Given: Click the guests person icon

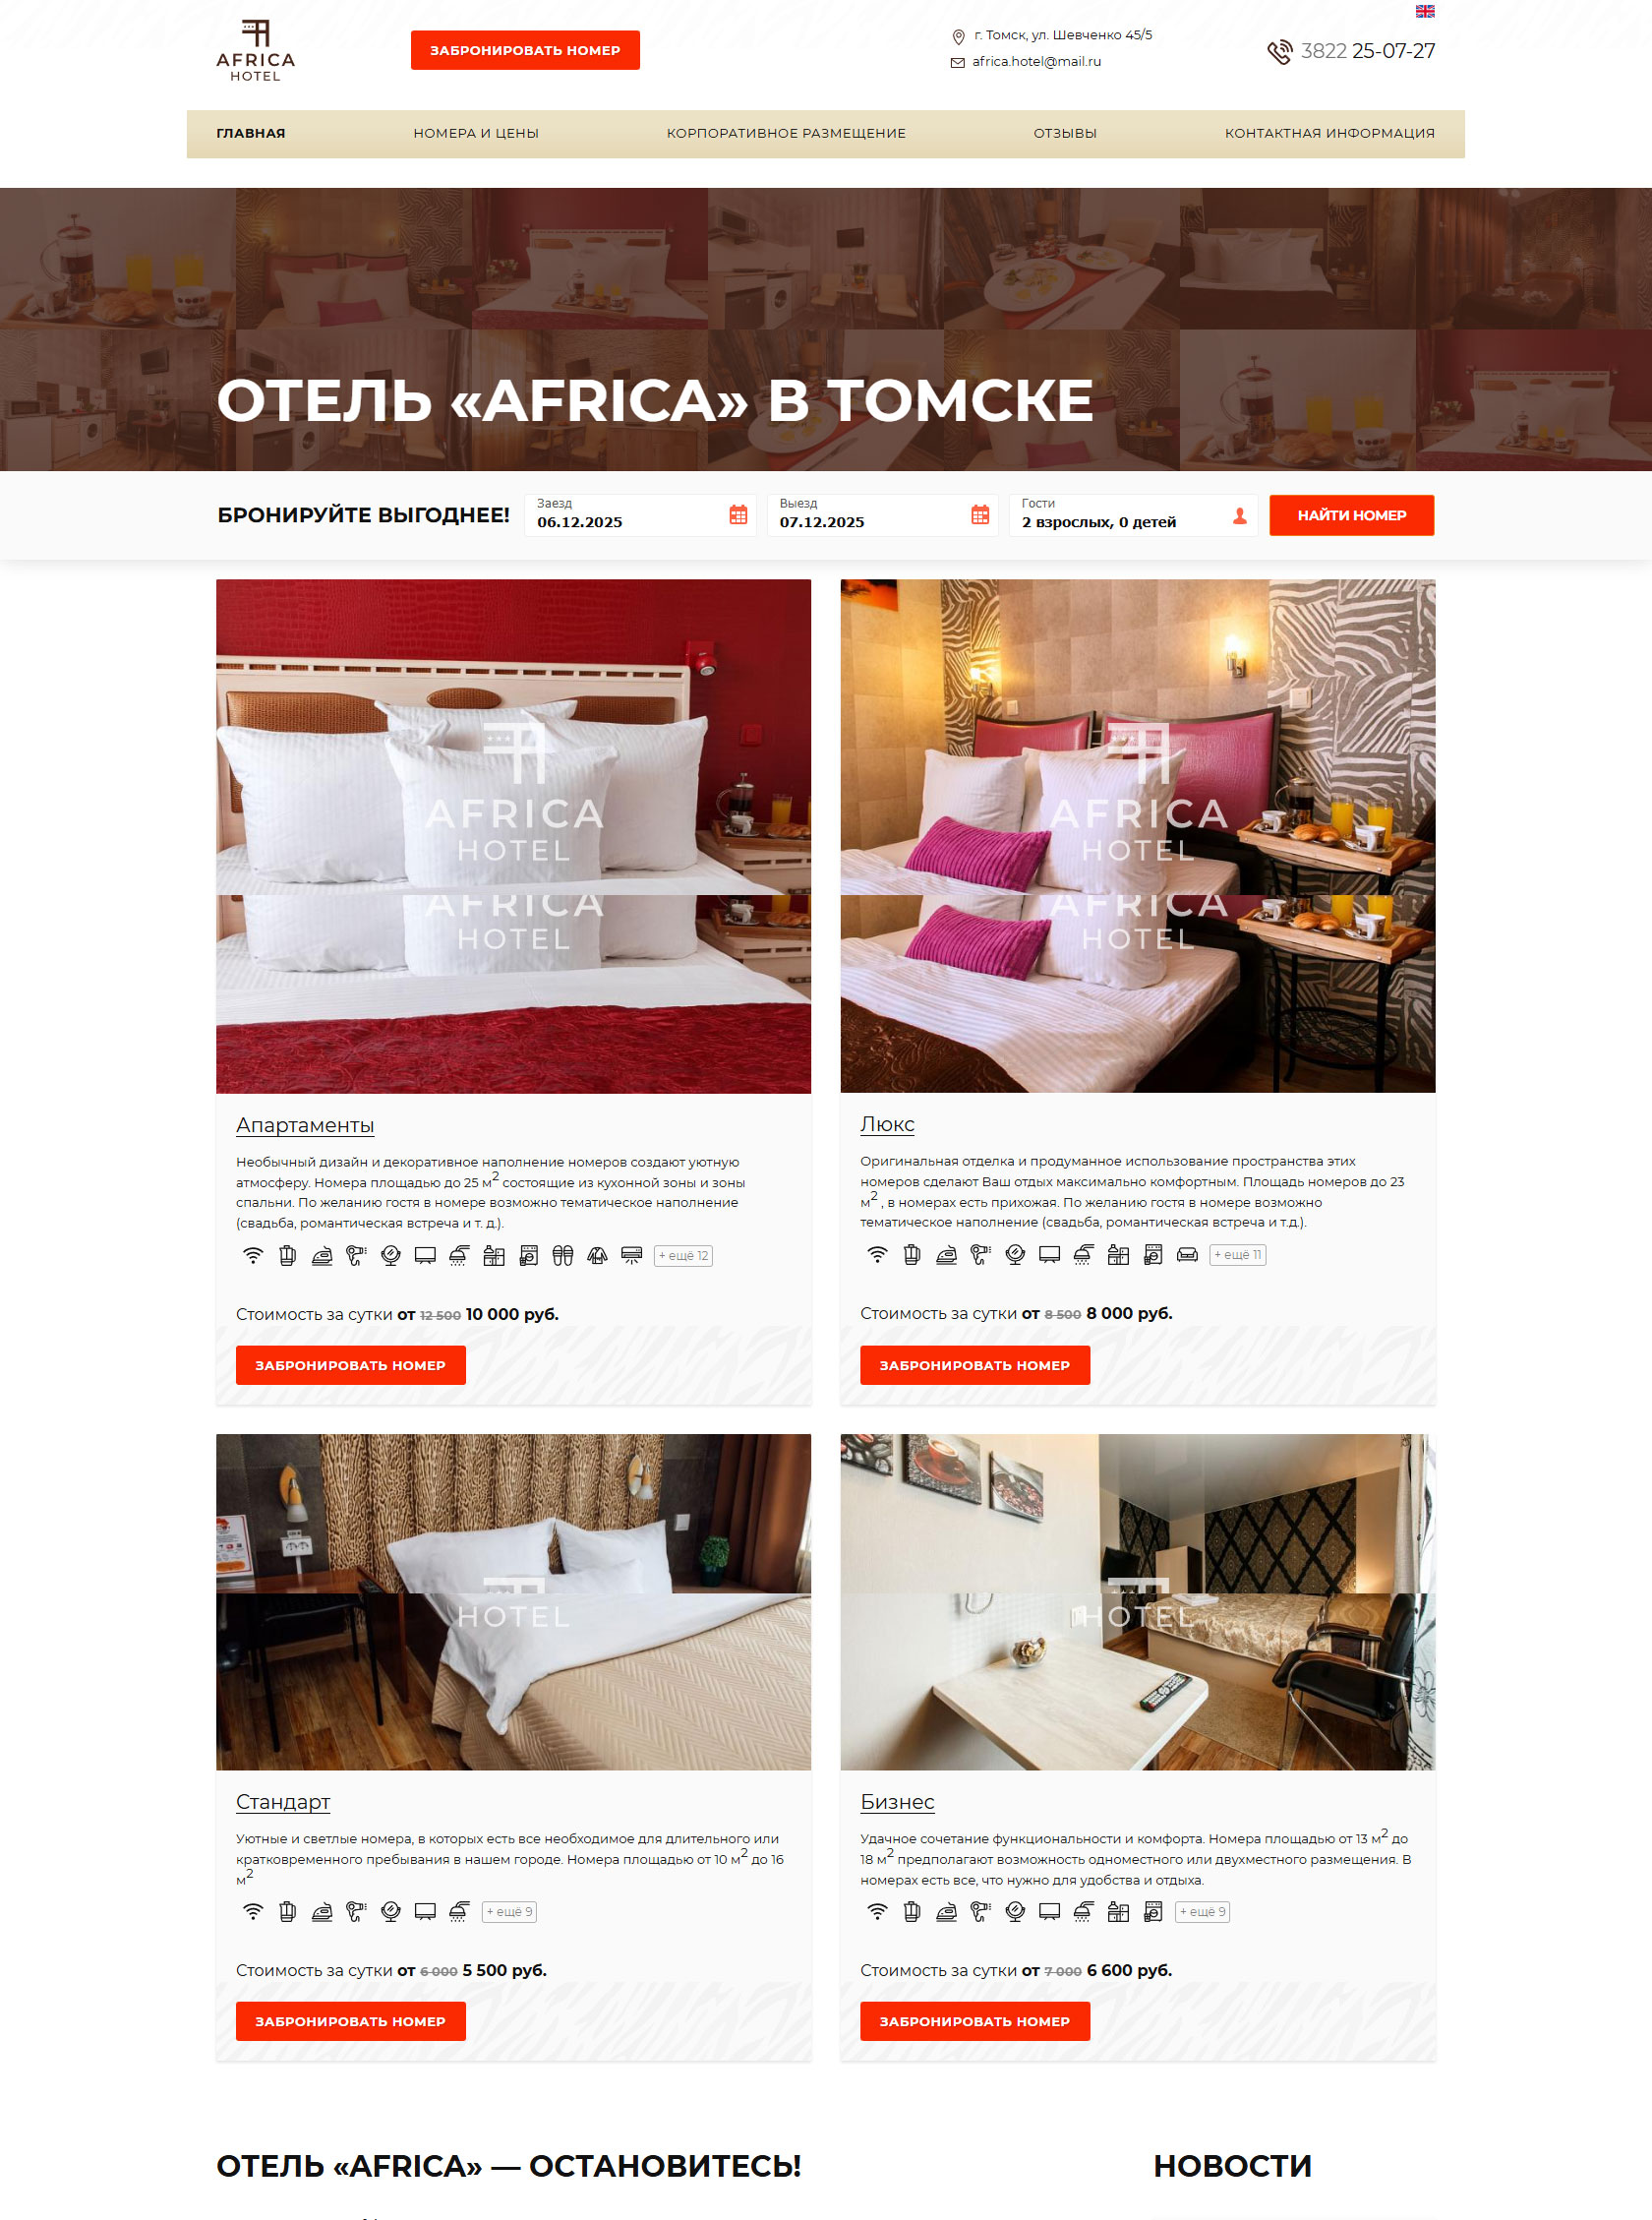Looking at the screenshot, I should click(1240, 516).
